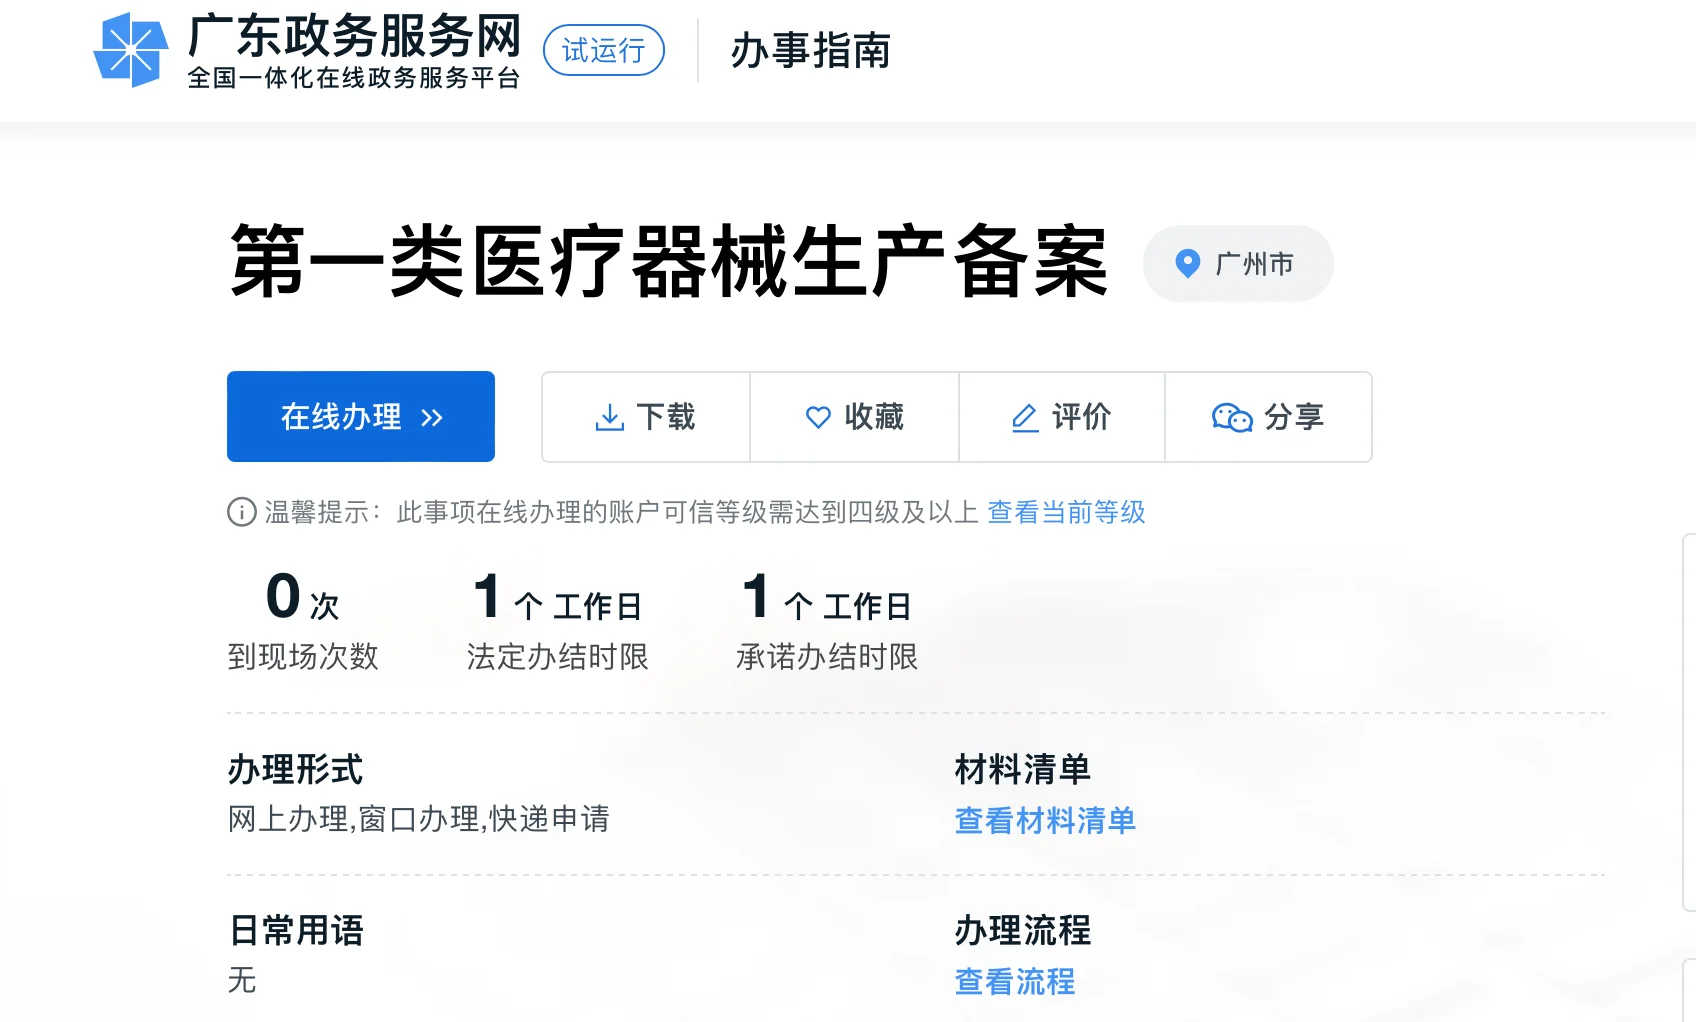The height and width of the screenshot is (1022, 1696).
Task: Click the heart icon to favorite (收藏)
Action: coord(818,417)
